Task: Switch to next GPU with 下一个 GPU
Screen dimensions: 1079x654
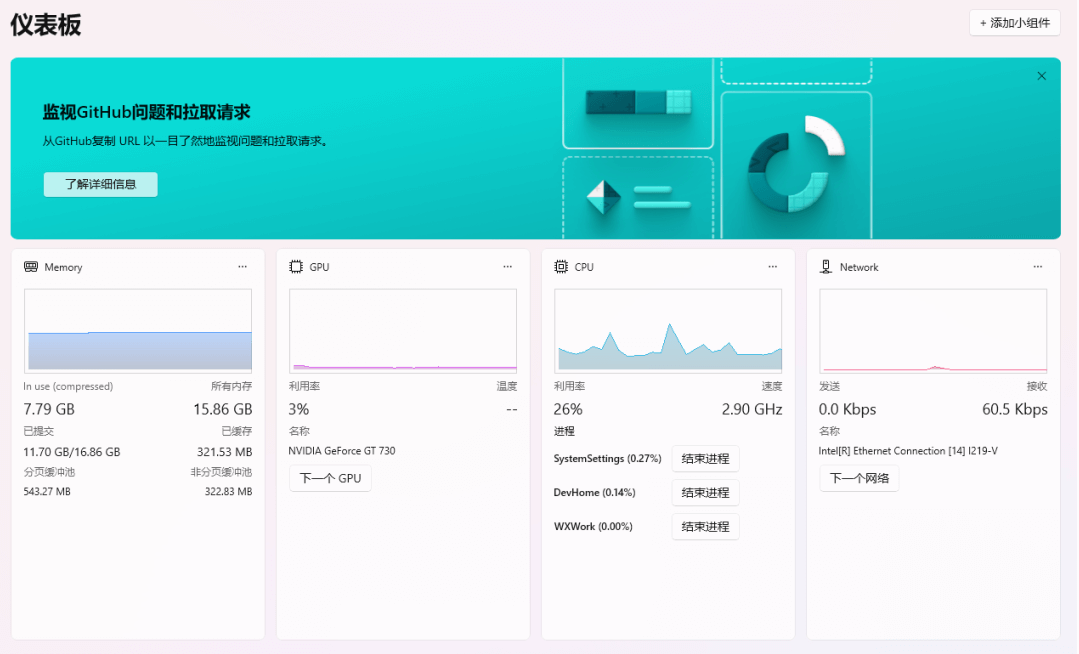Action: (330, 479)
